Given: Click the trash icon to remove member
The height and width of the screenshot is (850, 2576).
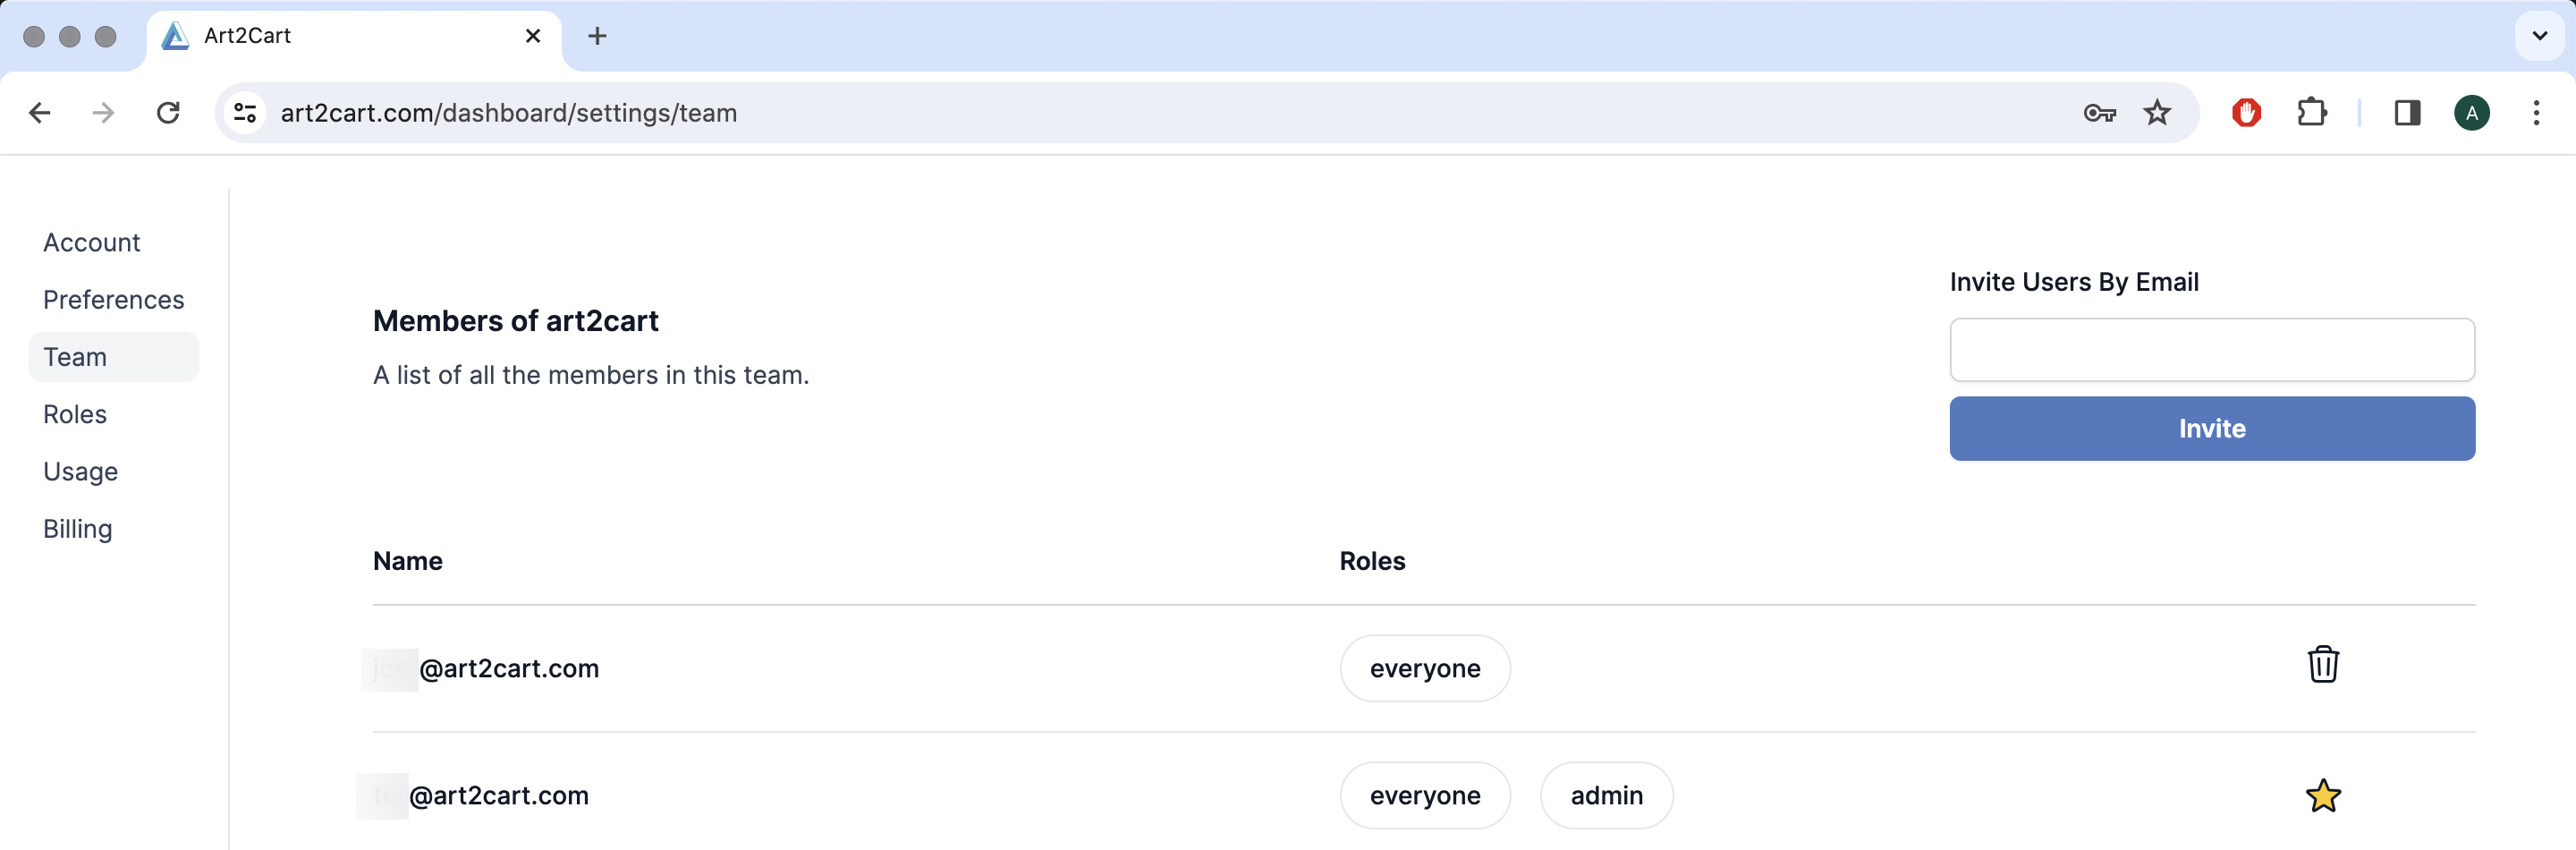Looking at the screenshot, I should (2322, 665).
